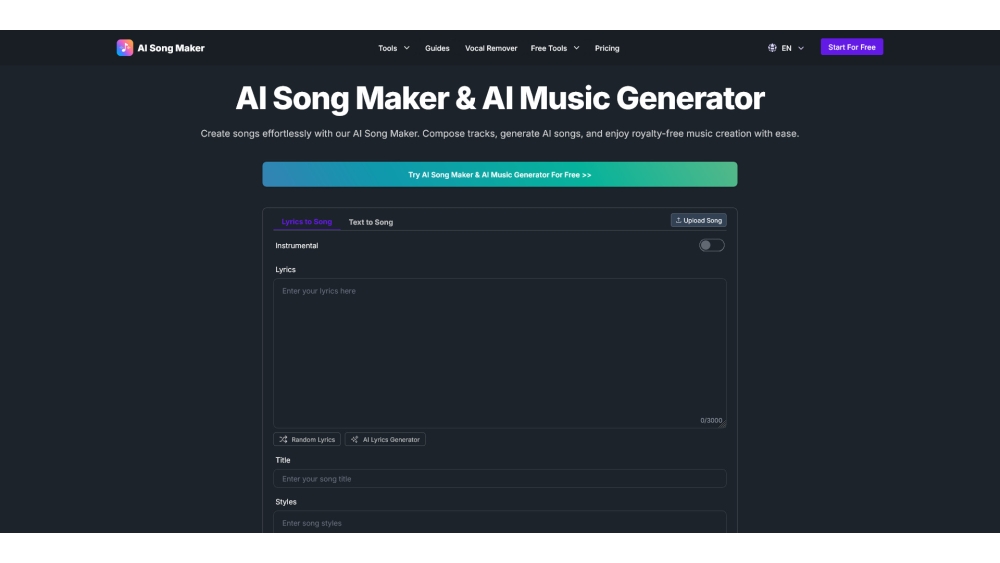Click the Start For Free button
Viewport: 1000px width, 563px height.
point(851,47)
